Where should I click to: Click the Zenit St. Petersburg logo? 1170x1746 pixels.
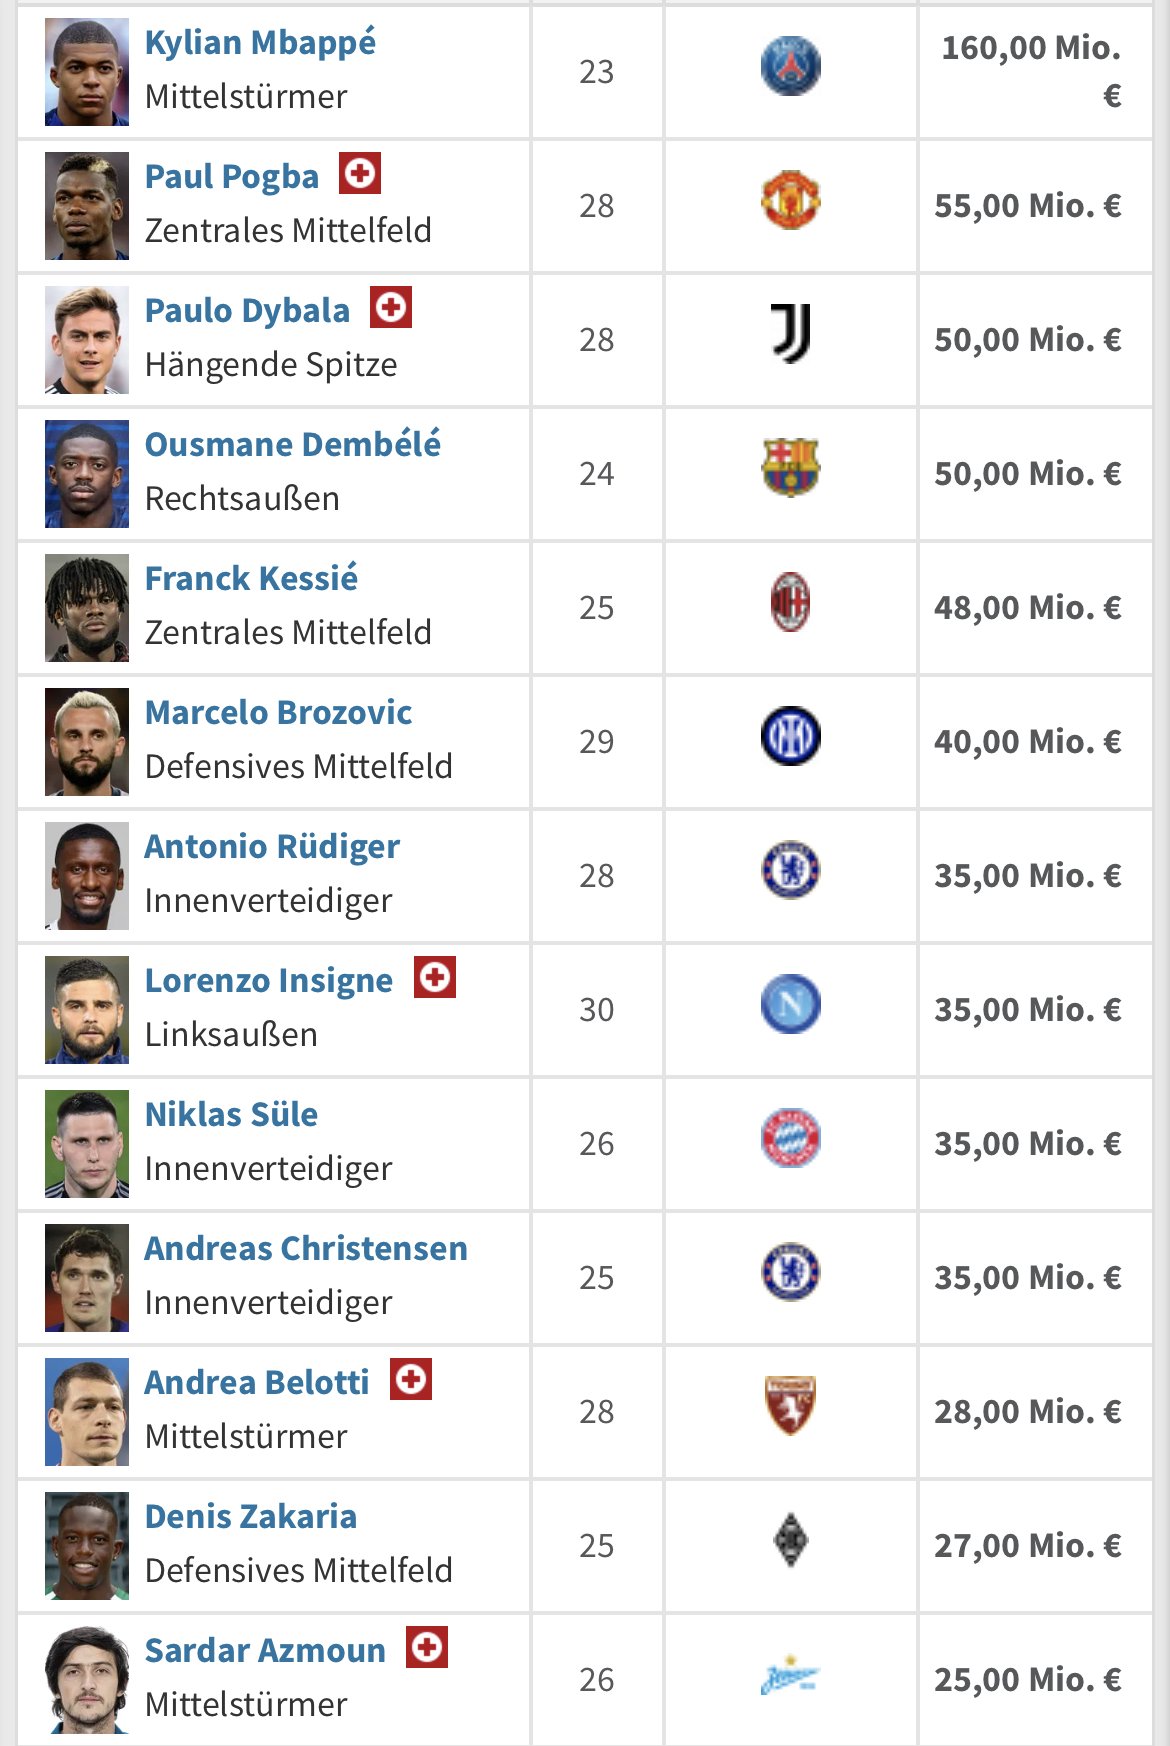pyautogui.click(x=790, y=1674)
